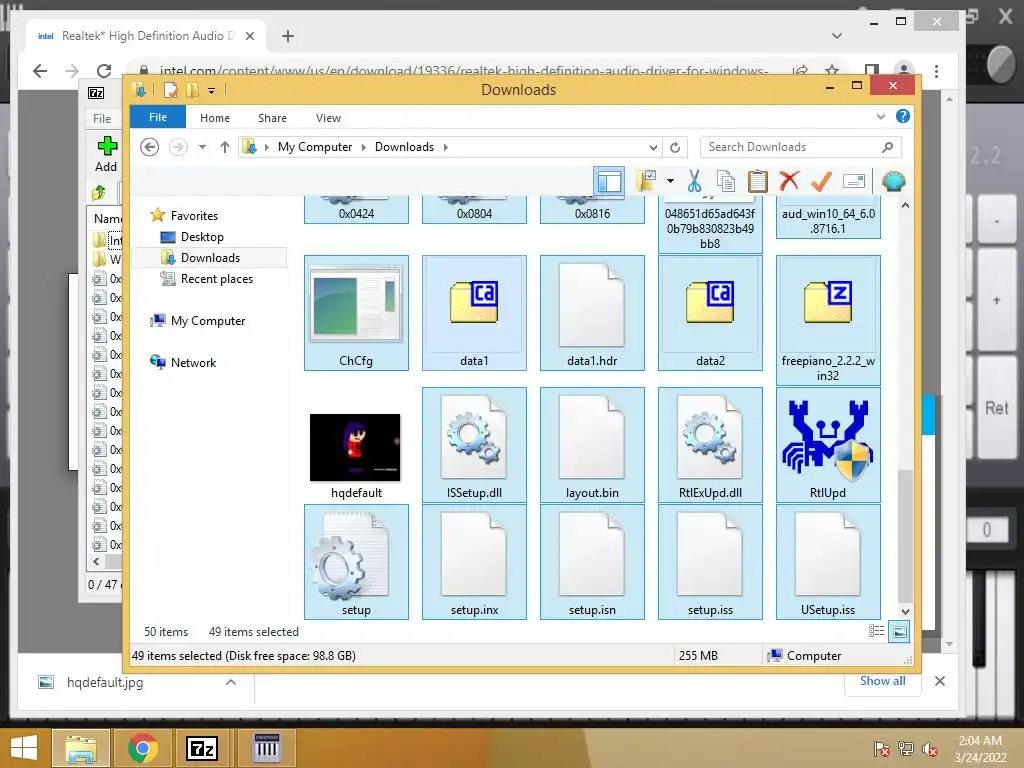The width and height of the screenshot is (1024, 768).
Task: Select the setup.inx file
Action: (x=474, y=562)
